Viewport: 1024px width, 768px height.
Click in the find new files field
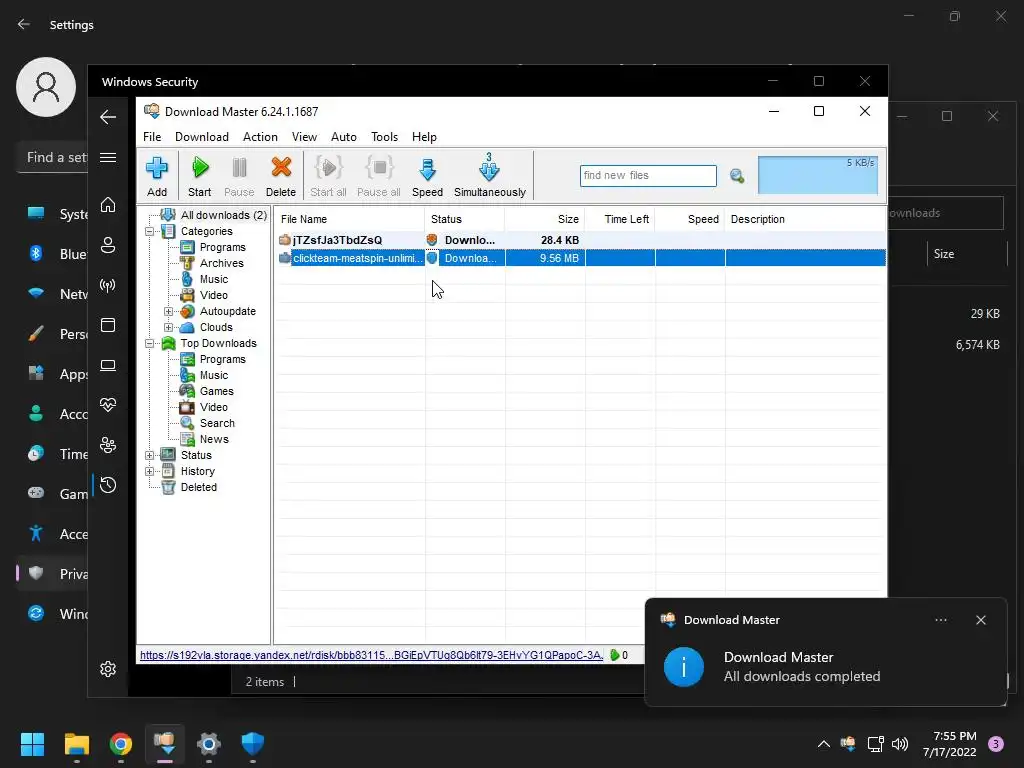pyautogui.click(x=648, y=176)
